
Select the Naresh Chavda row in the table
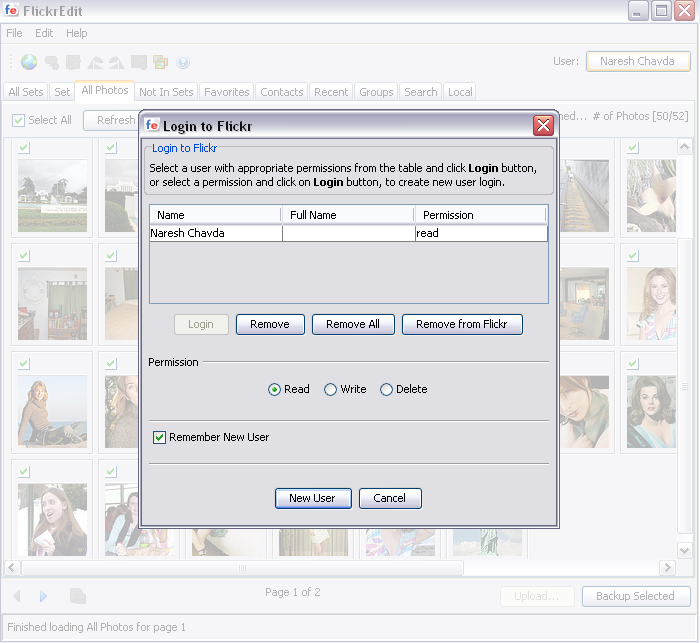tap(349, 233)
